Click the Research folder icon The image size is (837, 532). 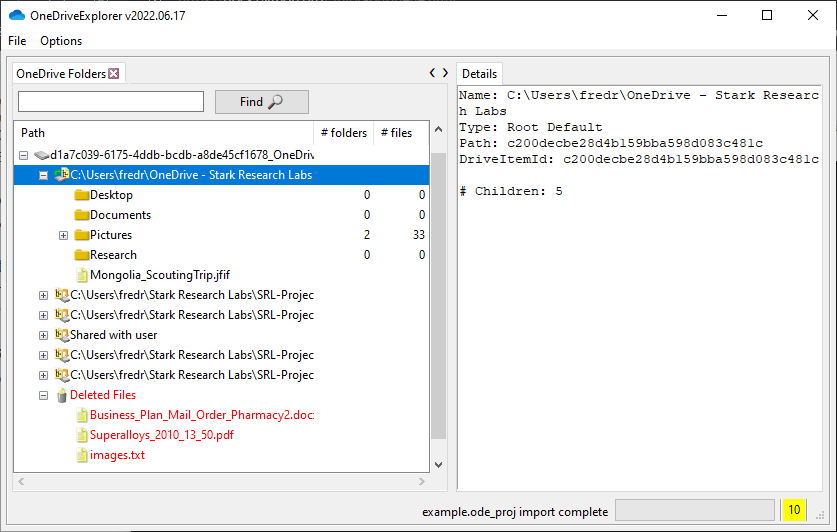point(82,255)
